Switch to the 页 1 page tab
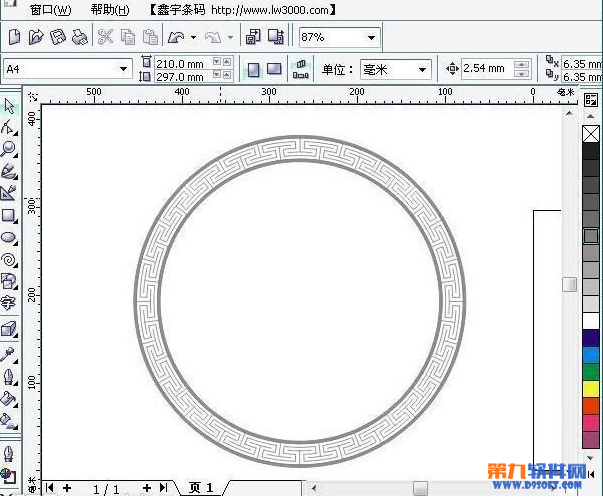This screenshot has width=603, height=500. click(x=201, y=488)
